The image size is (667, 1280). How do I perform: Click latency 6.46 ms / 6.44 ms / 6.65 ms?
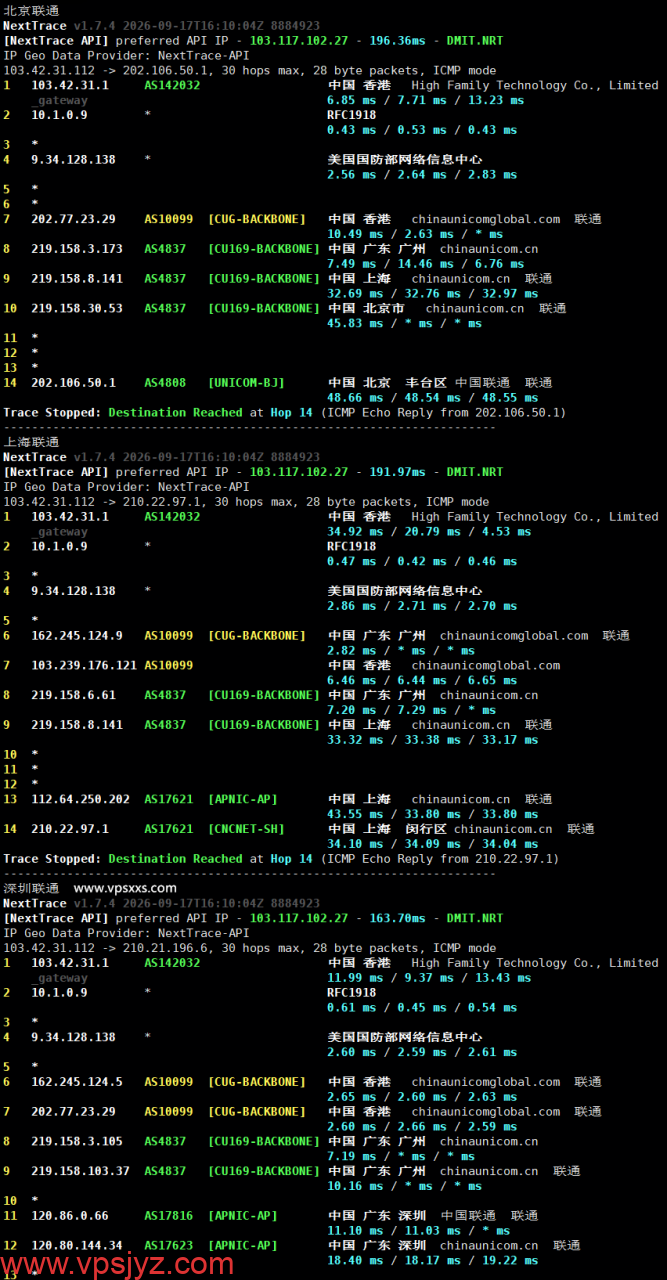pyautogui.click(x=422, y=680)
